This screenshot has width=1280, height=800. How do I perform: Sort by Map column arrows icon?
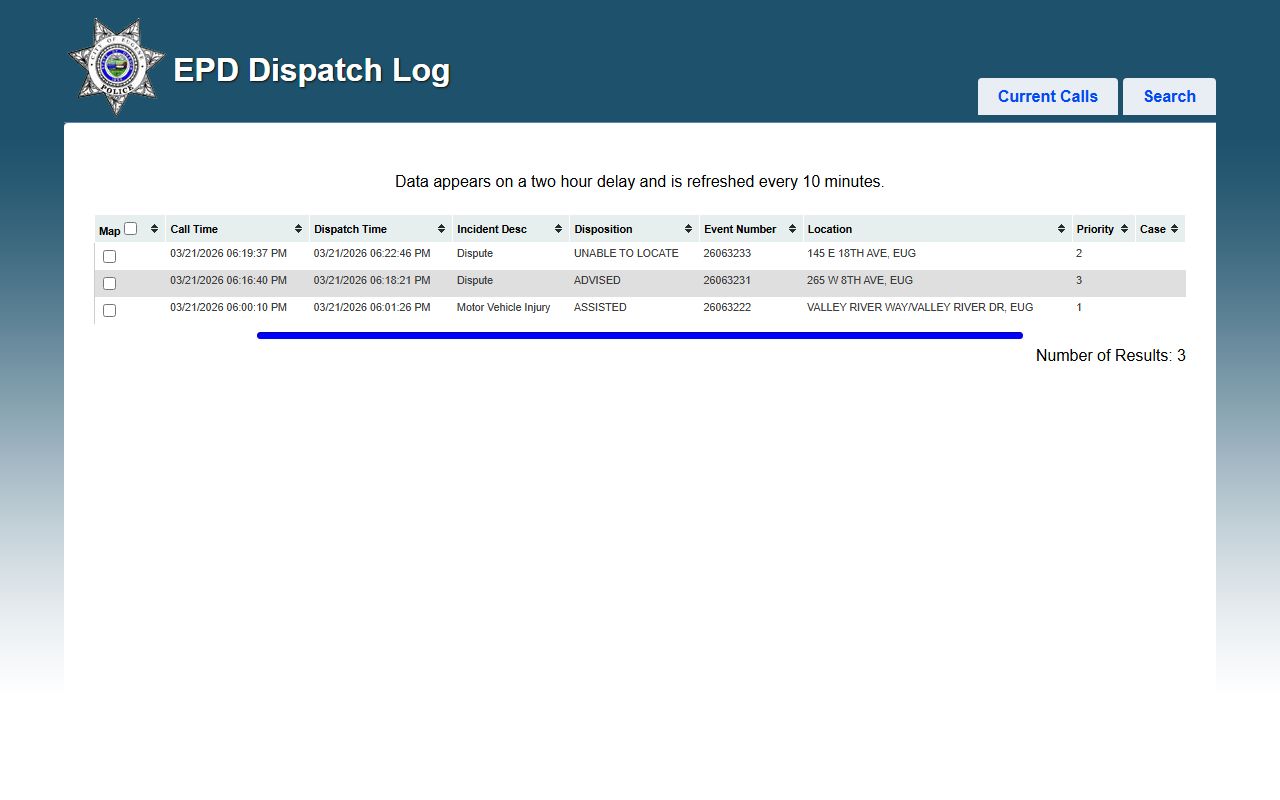tap(154, 229)
